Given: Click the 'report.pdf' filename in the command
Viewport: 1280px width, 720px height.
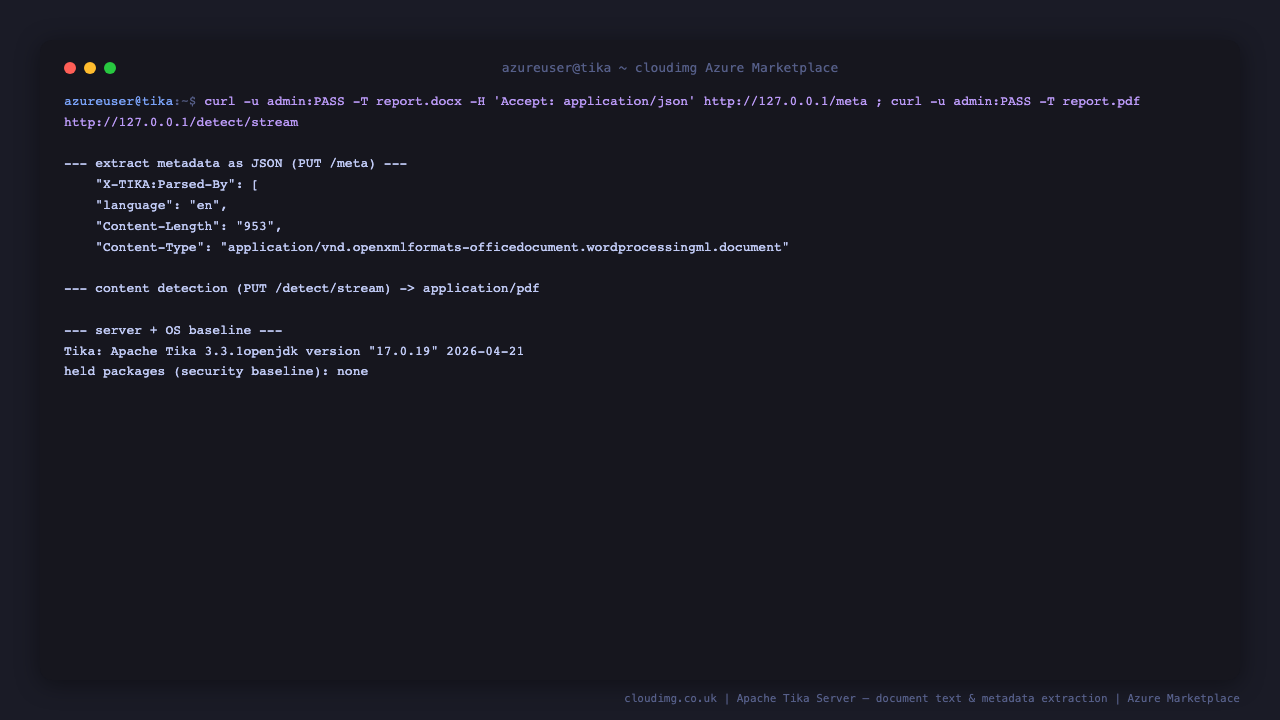Looking at the screenshot, I should click(x=1101, y=101).
